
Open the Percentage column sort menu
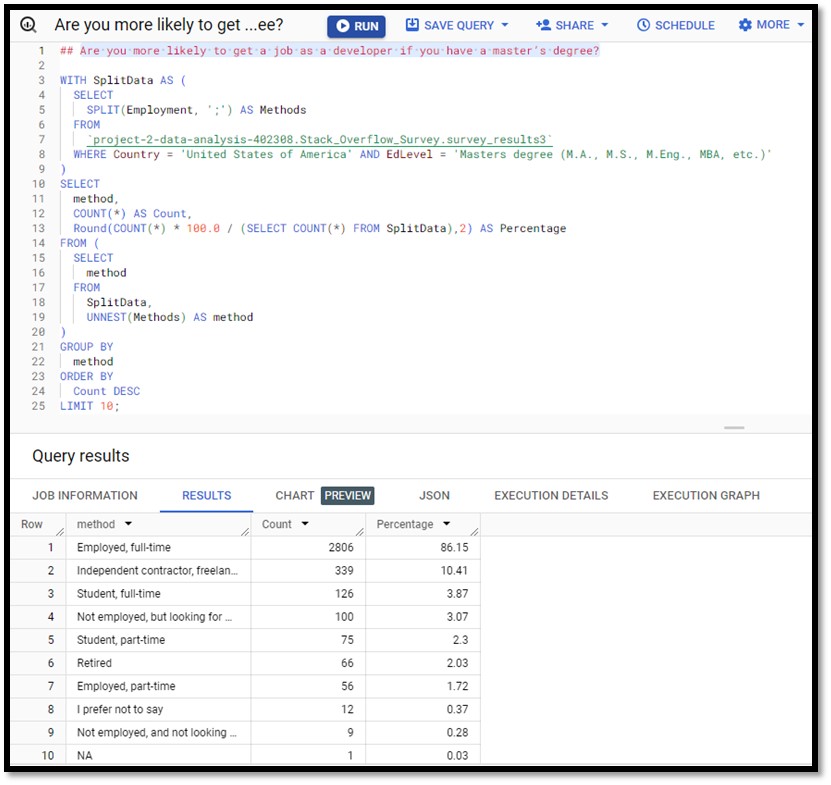446,524
